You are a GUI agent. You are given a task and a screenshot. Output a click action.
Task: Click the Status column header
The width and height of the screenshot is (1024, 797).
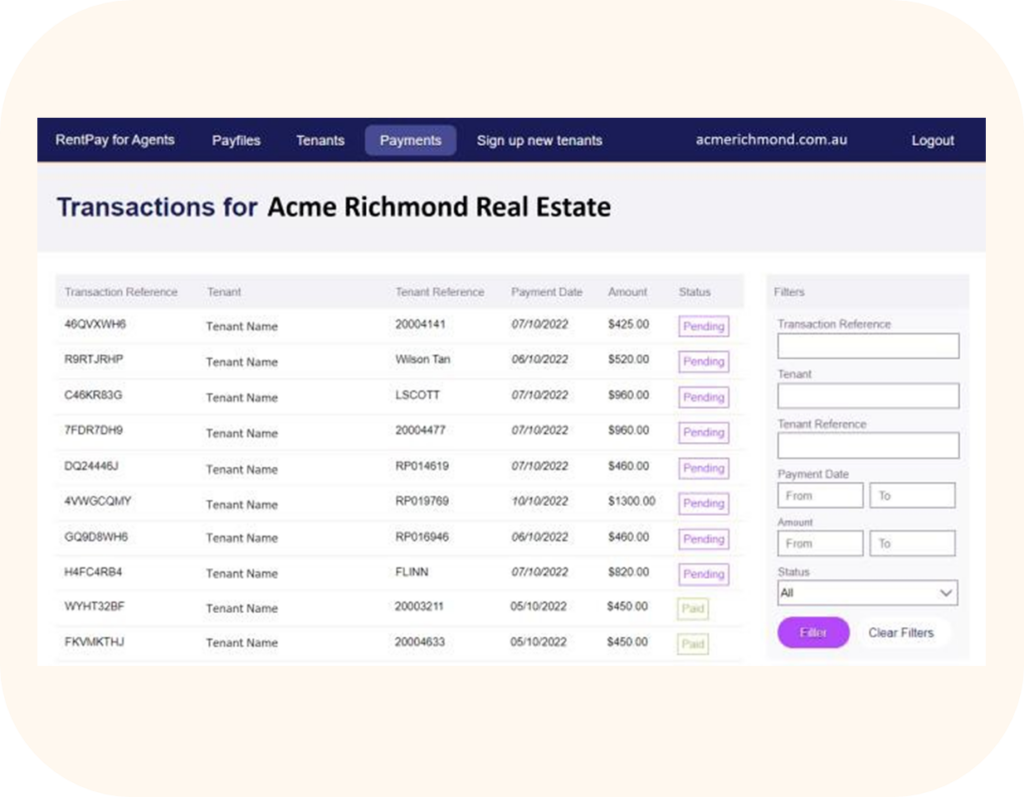[x=694, y=292]
